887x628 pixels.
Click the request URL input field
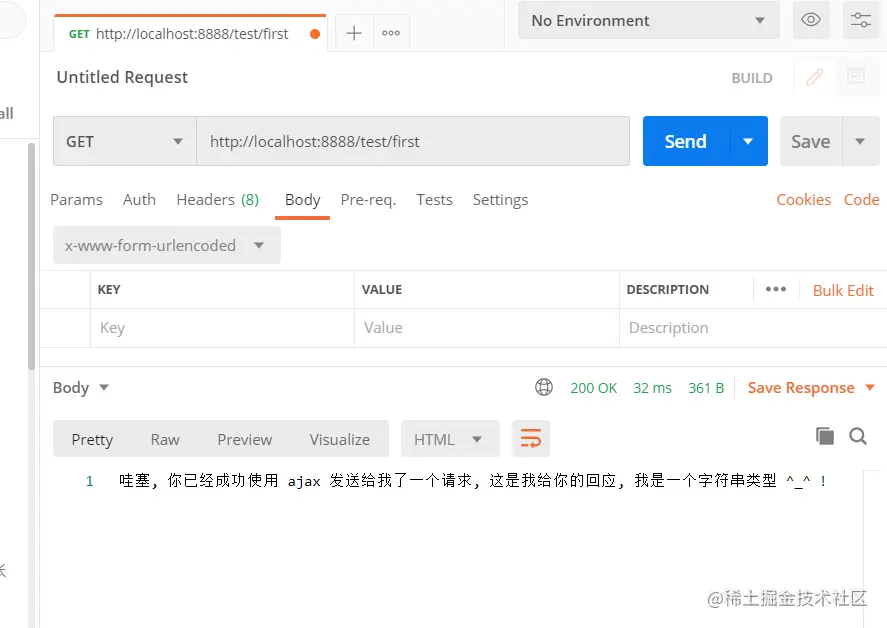coord(413,141)
